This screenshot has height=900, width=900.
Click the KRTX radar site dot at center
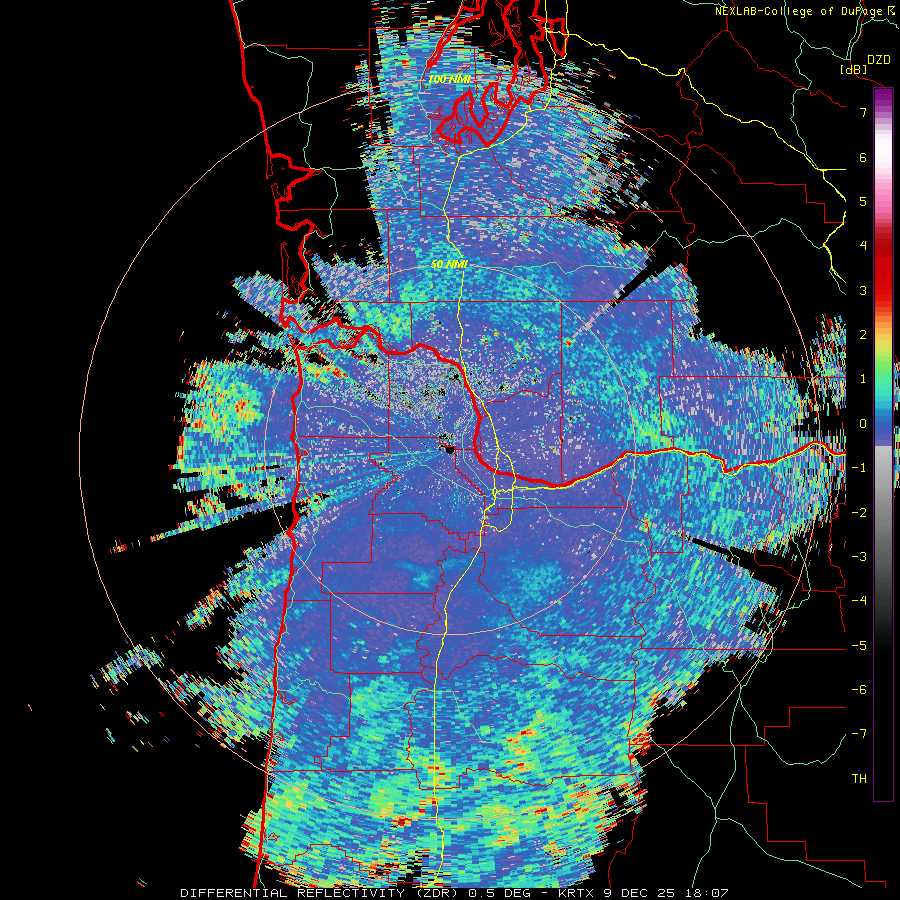tap(449, 449)
